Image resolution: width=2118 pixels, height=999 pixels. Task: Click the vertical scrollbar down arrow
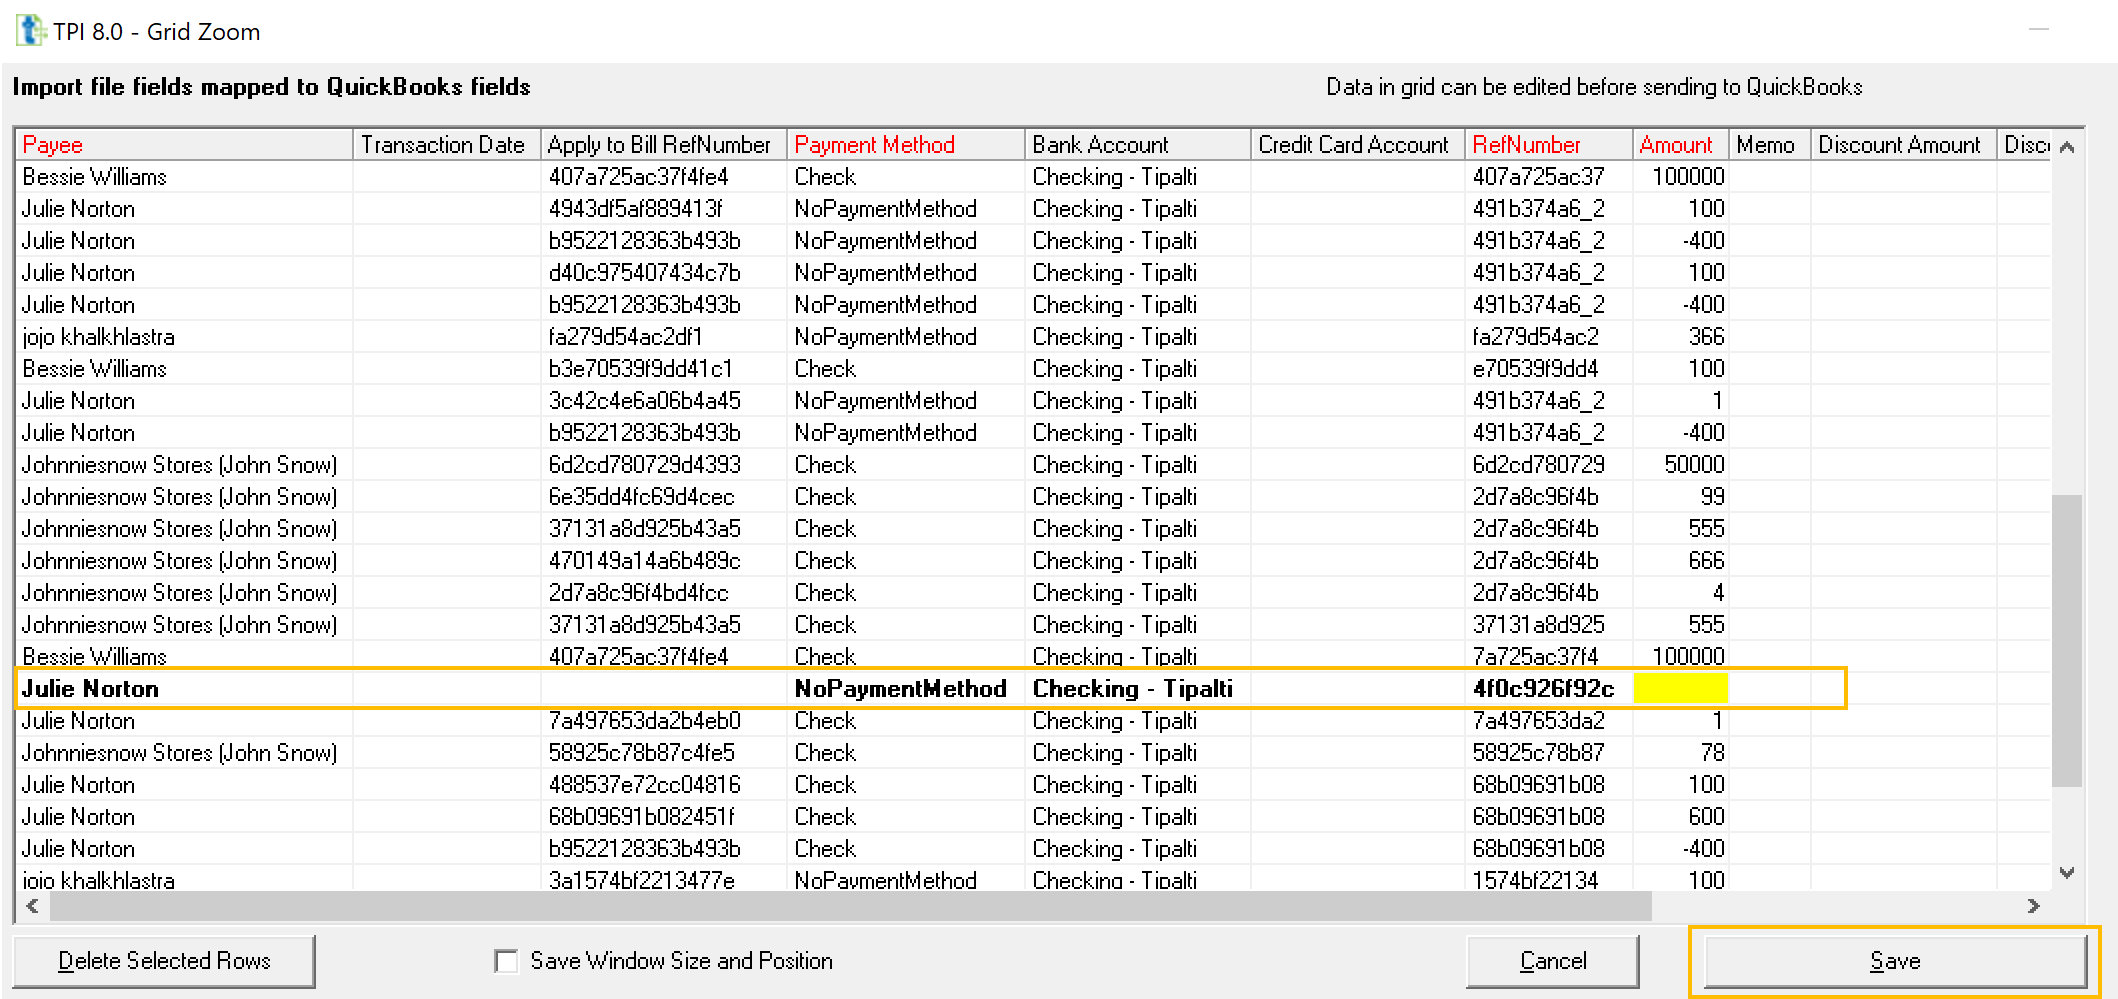pyautogui.click(x=2067, y=872)
